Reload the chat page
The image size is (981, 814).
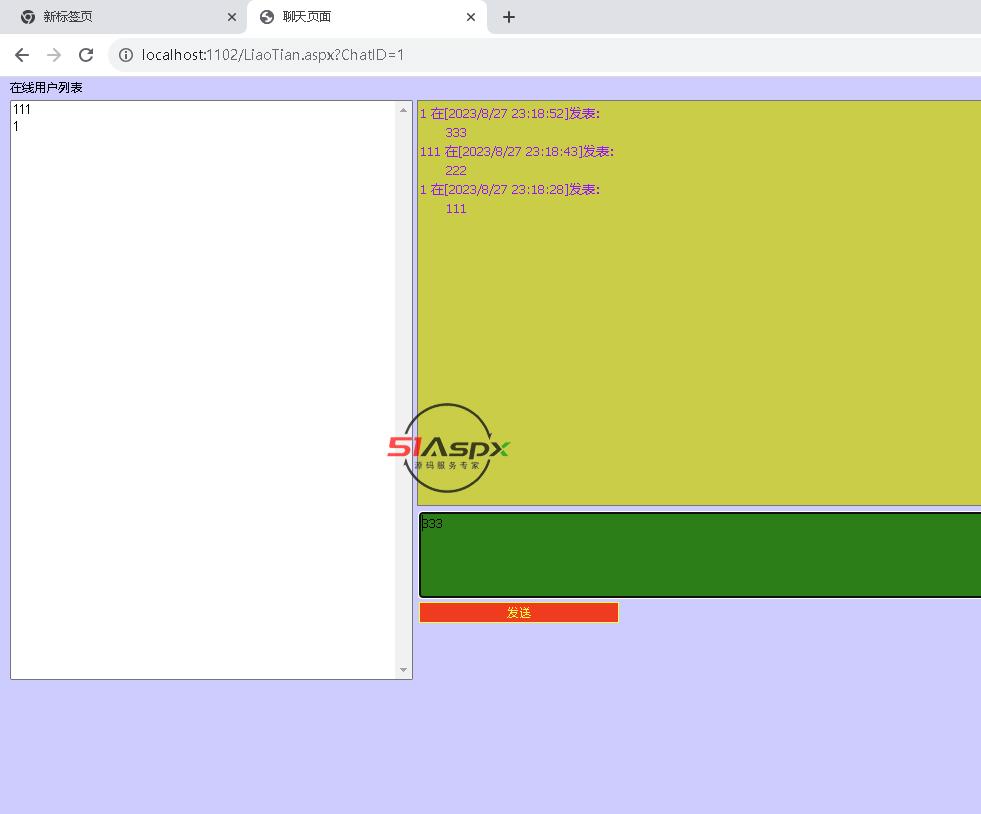[x=86, y=55]
